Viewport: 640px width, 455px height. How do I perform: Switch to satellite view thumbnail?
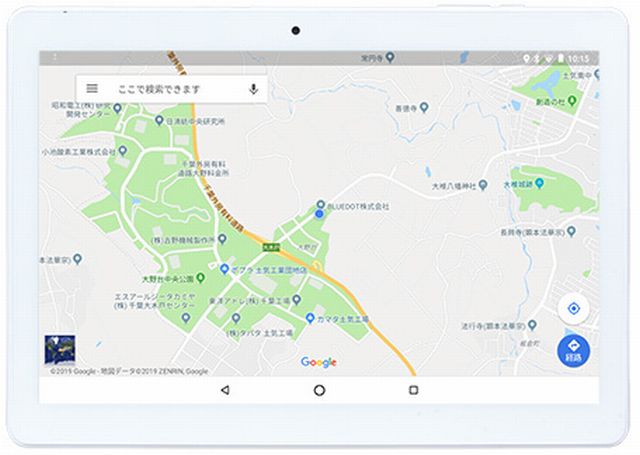coord(60,349)
